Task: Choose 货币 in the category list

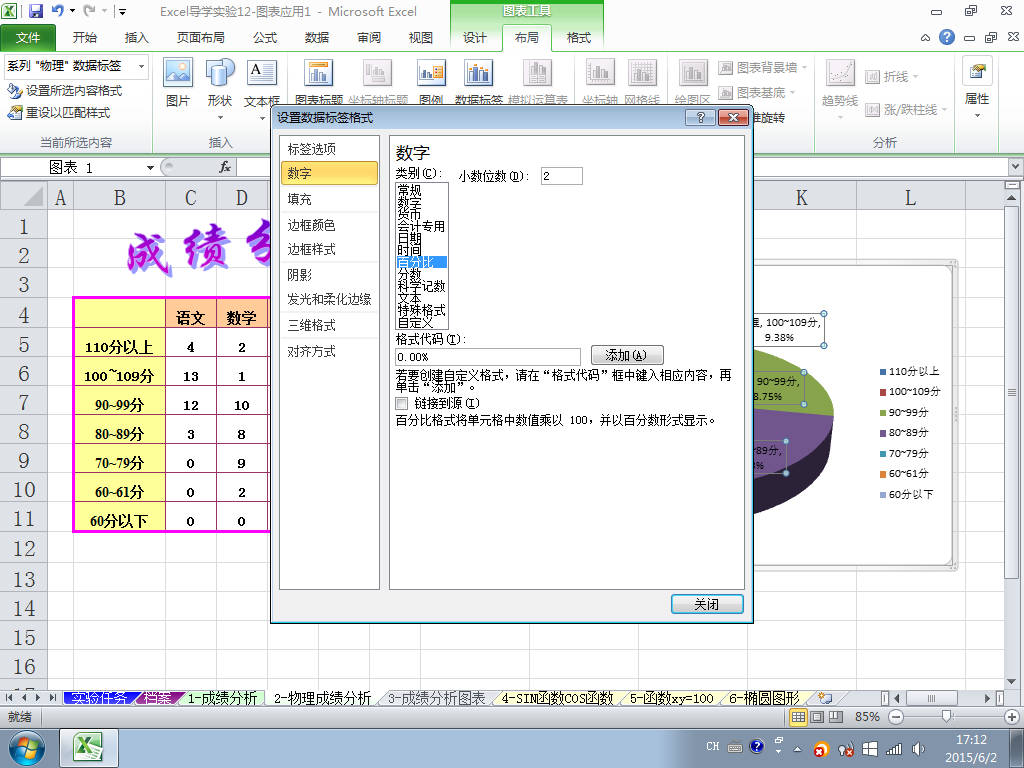Action: (x=422, y=214)
